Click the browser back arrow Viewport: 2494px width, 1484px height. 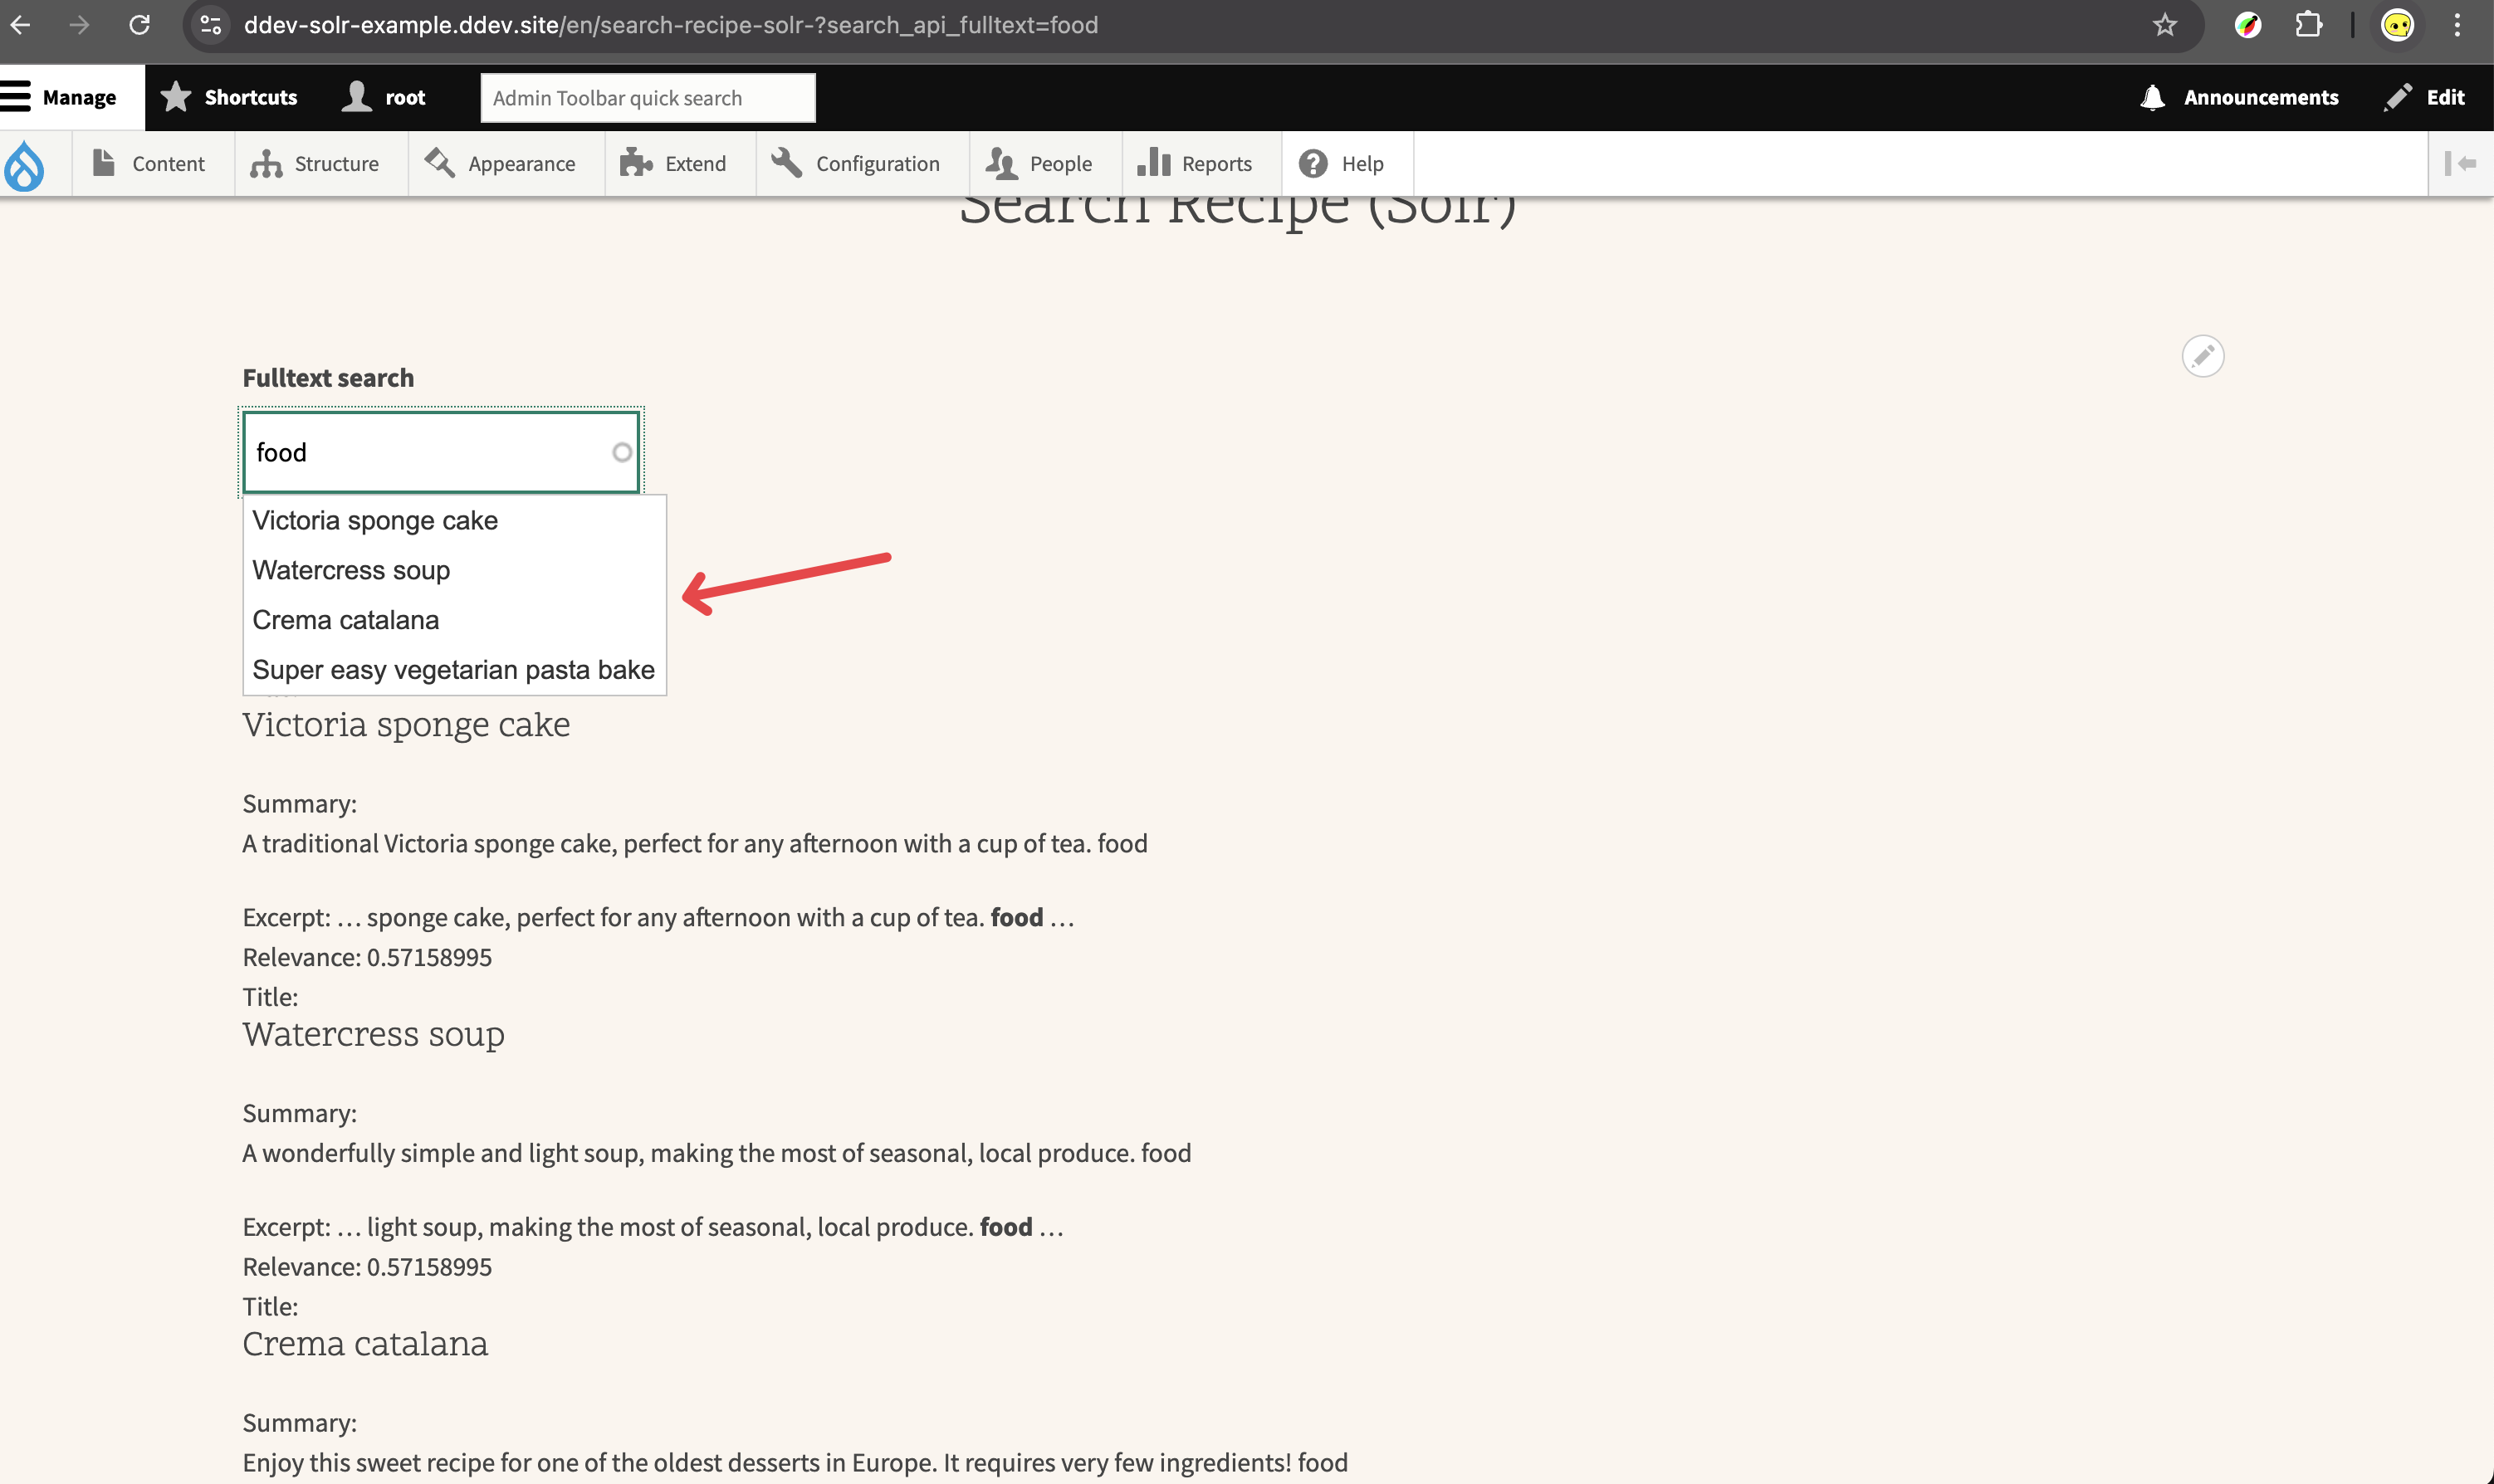tap(21, 25)
